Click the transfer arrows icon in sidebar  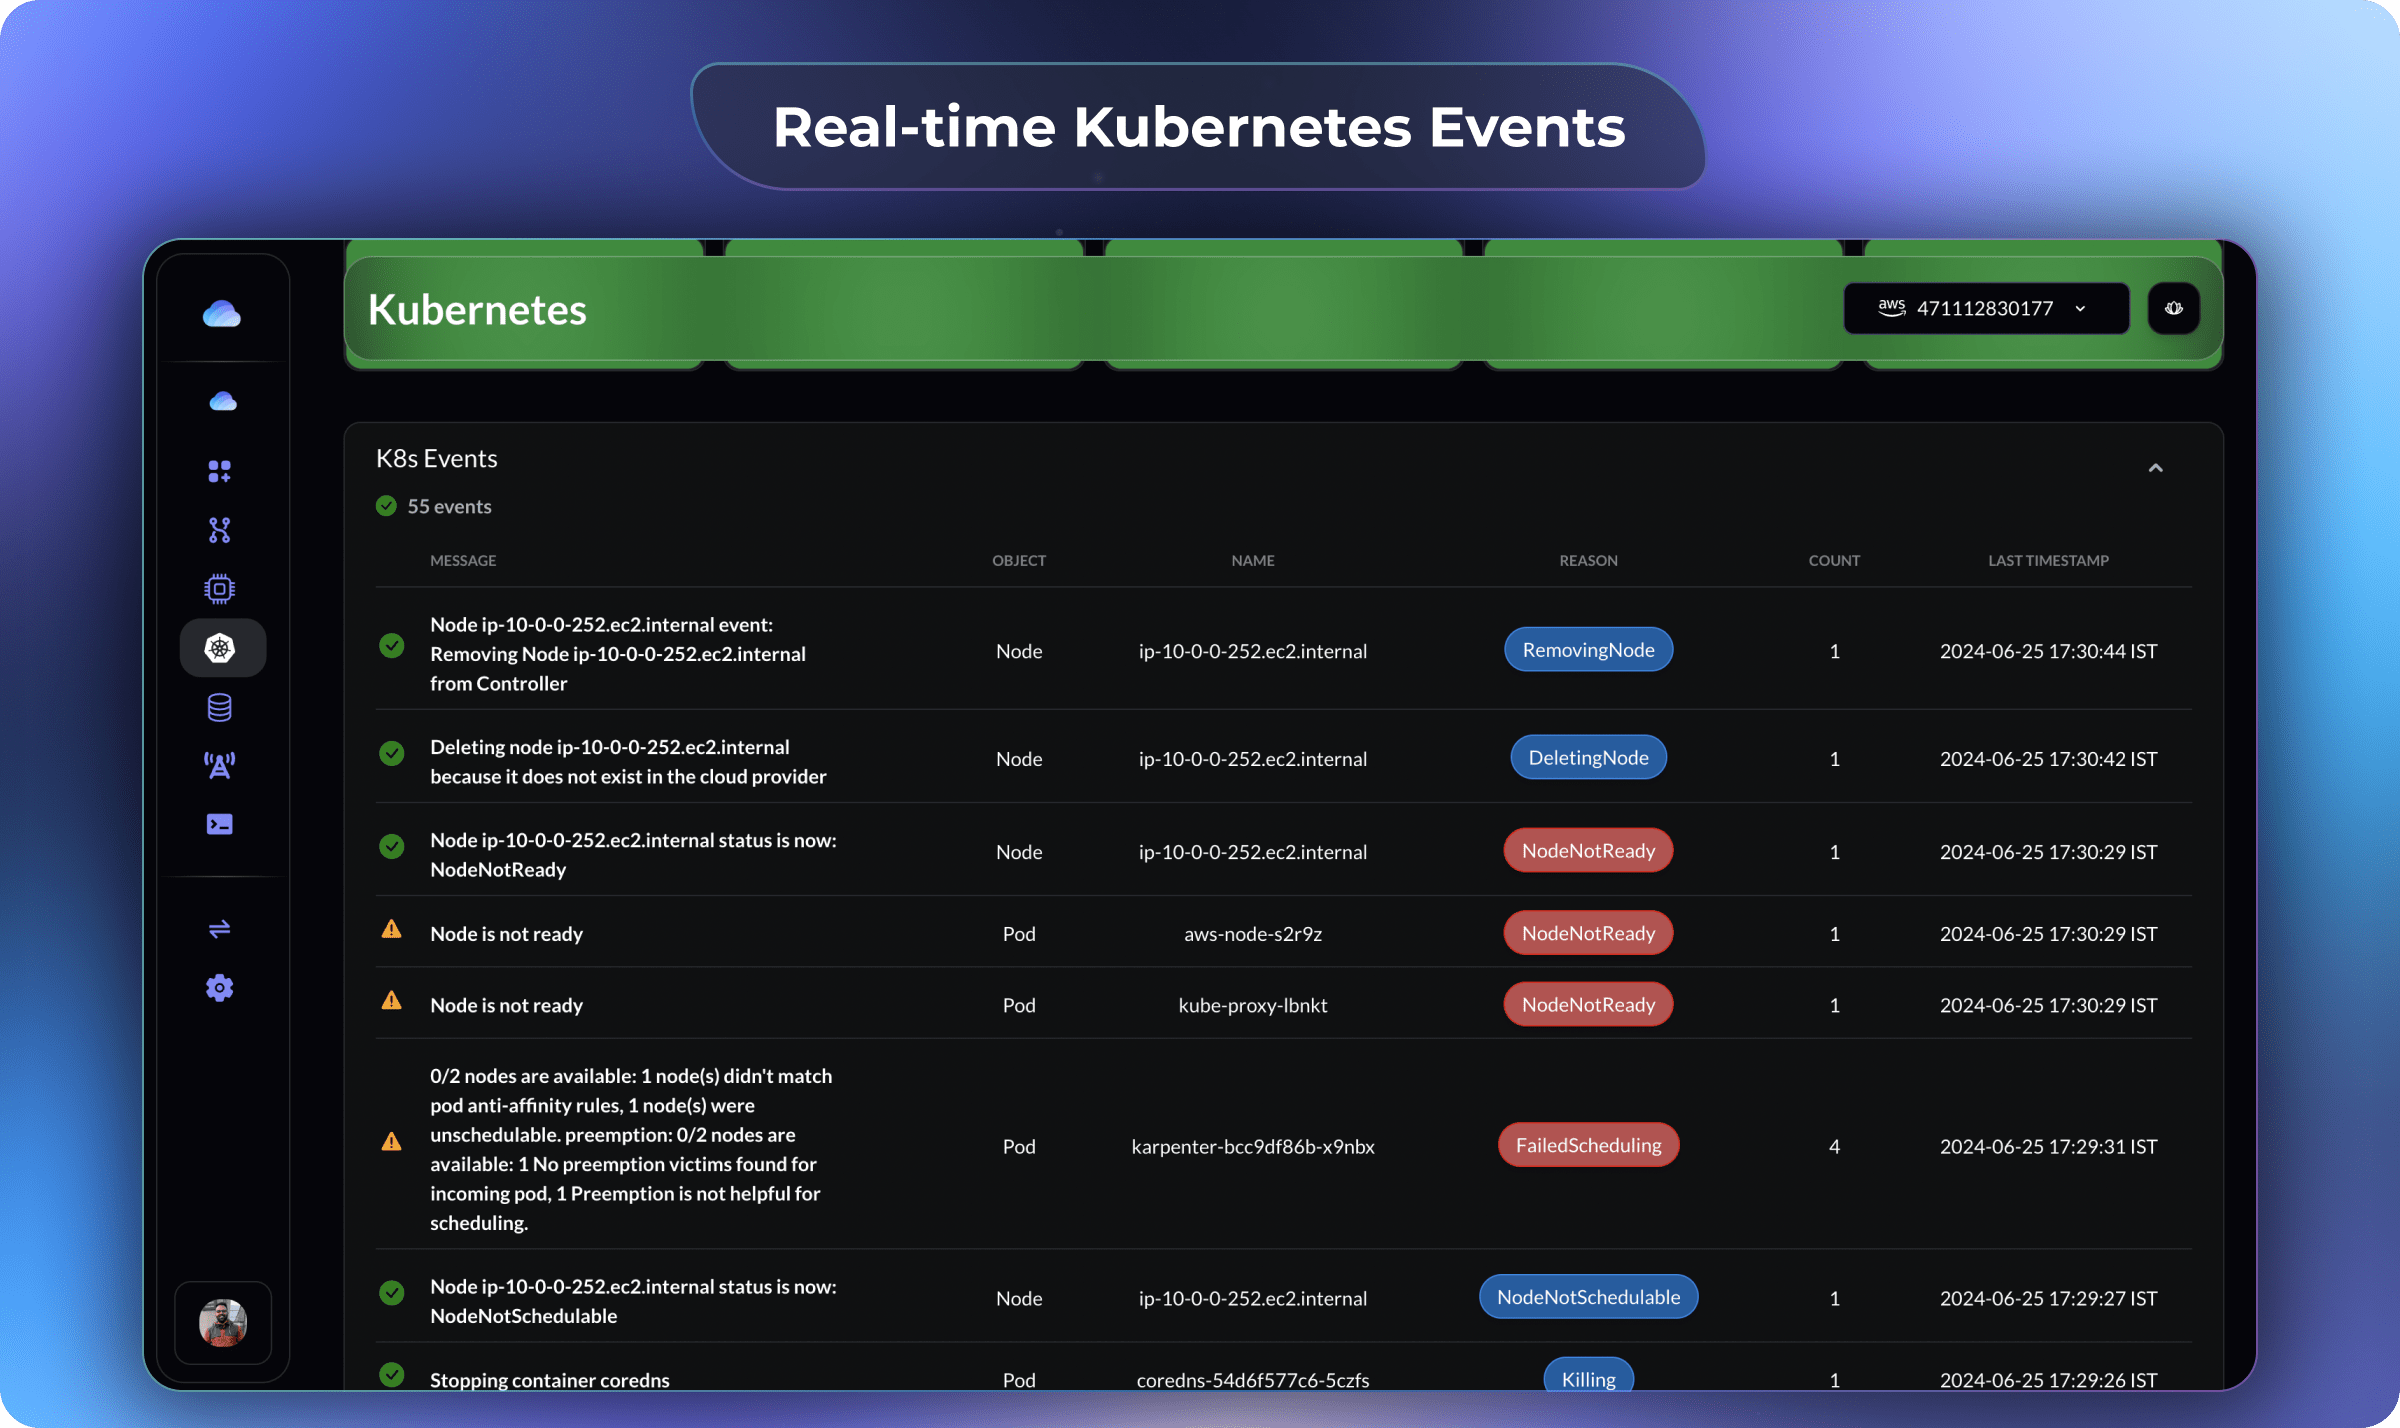click(x=219, y=930)
